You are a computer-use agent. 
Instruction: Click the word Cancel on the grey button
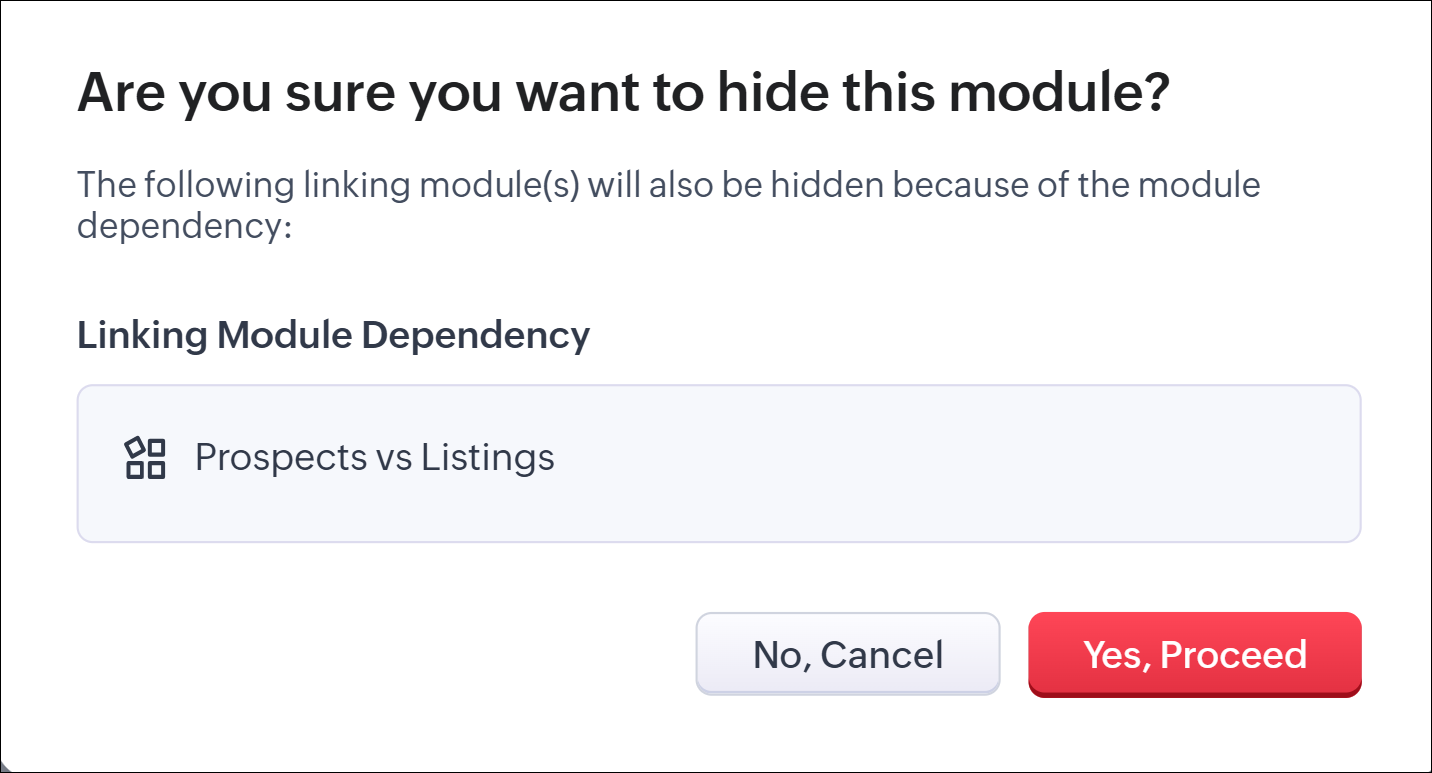884,654
